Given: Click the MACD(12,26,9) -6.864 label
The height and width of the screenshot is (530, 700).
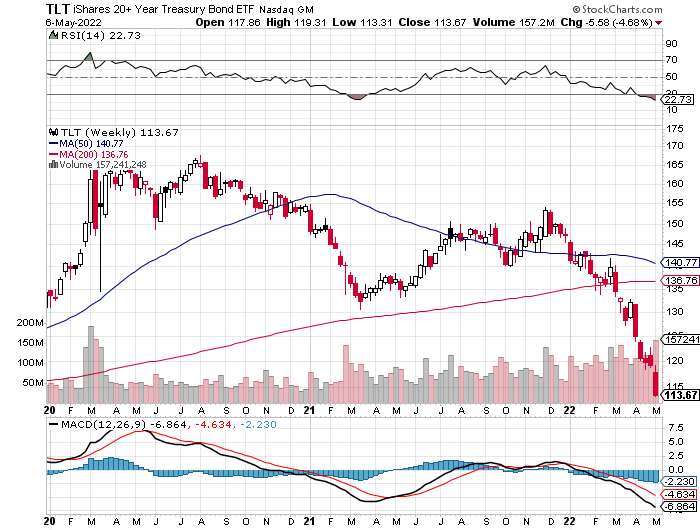Looking at the screenshot, I should pos(124,424).
